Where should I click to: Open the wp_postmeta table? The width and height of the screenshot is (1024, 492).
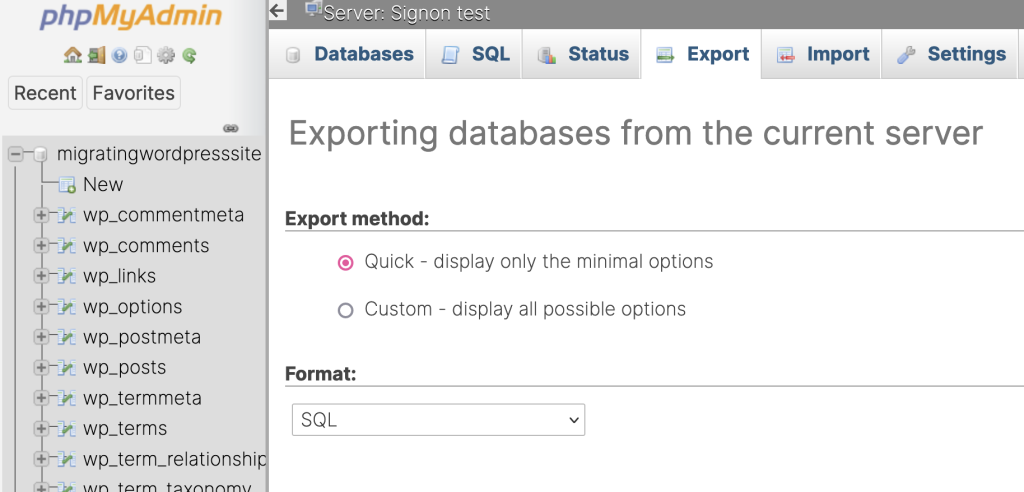(142, 337)
